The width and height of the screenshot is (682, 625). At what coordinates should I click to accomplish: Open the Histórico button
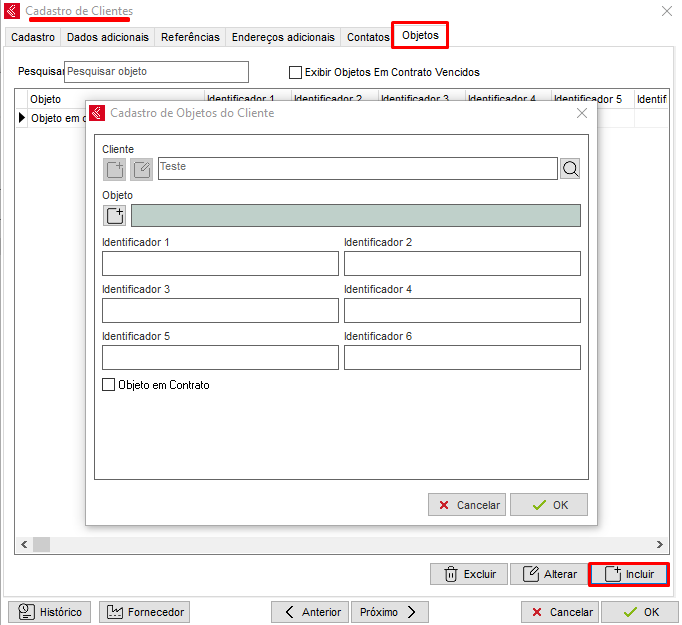pos(50,612)
